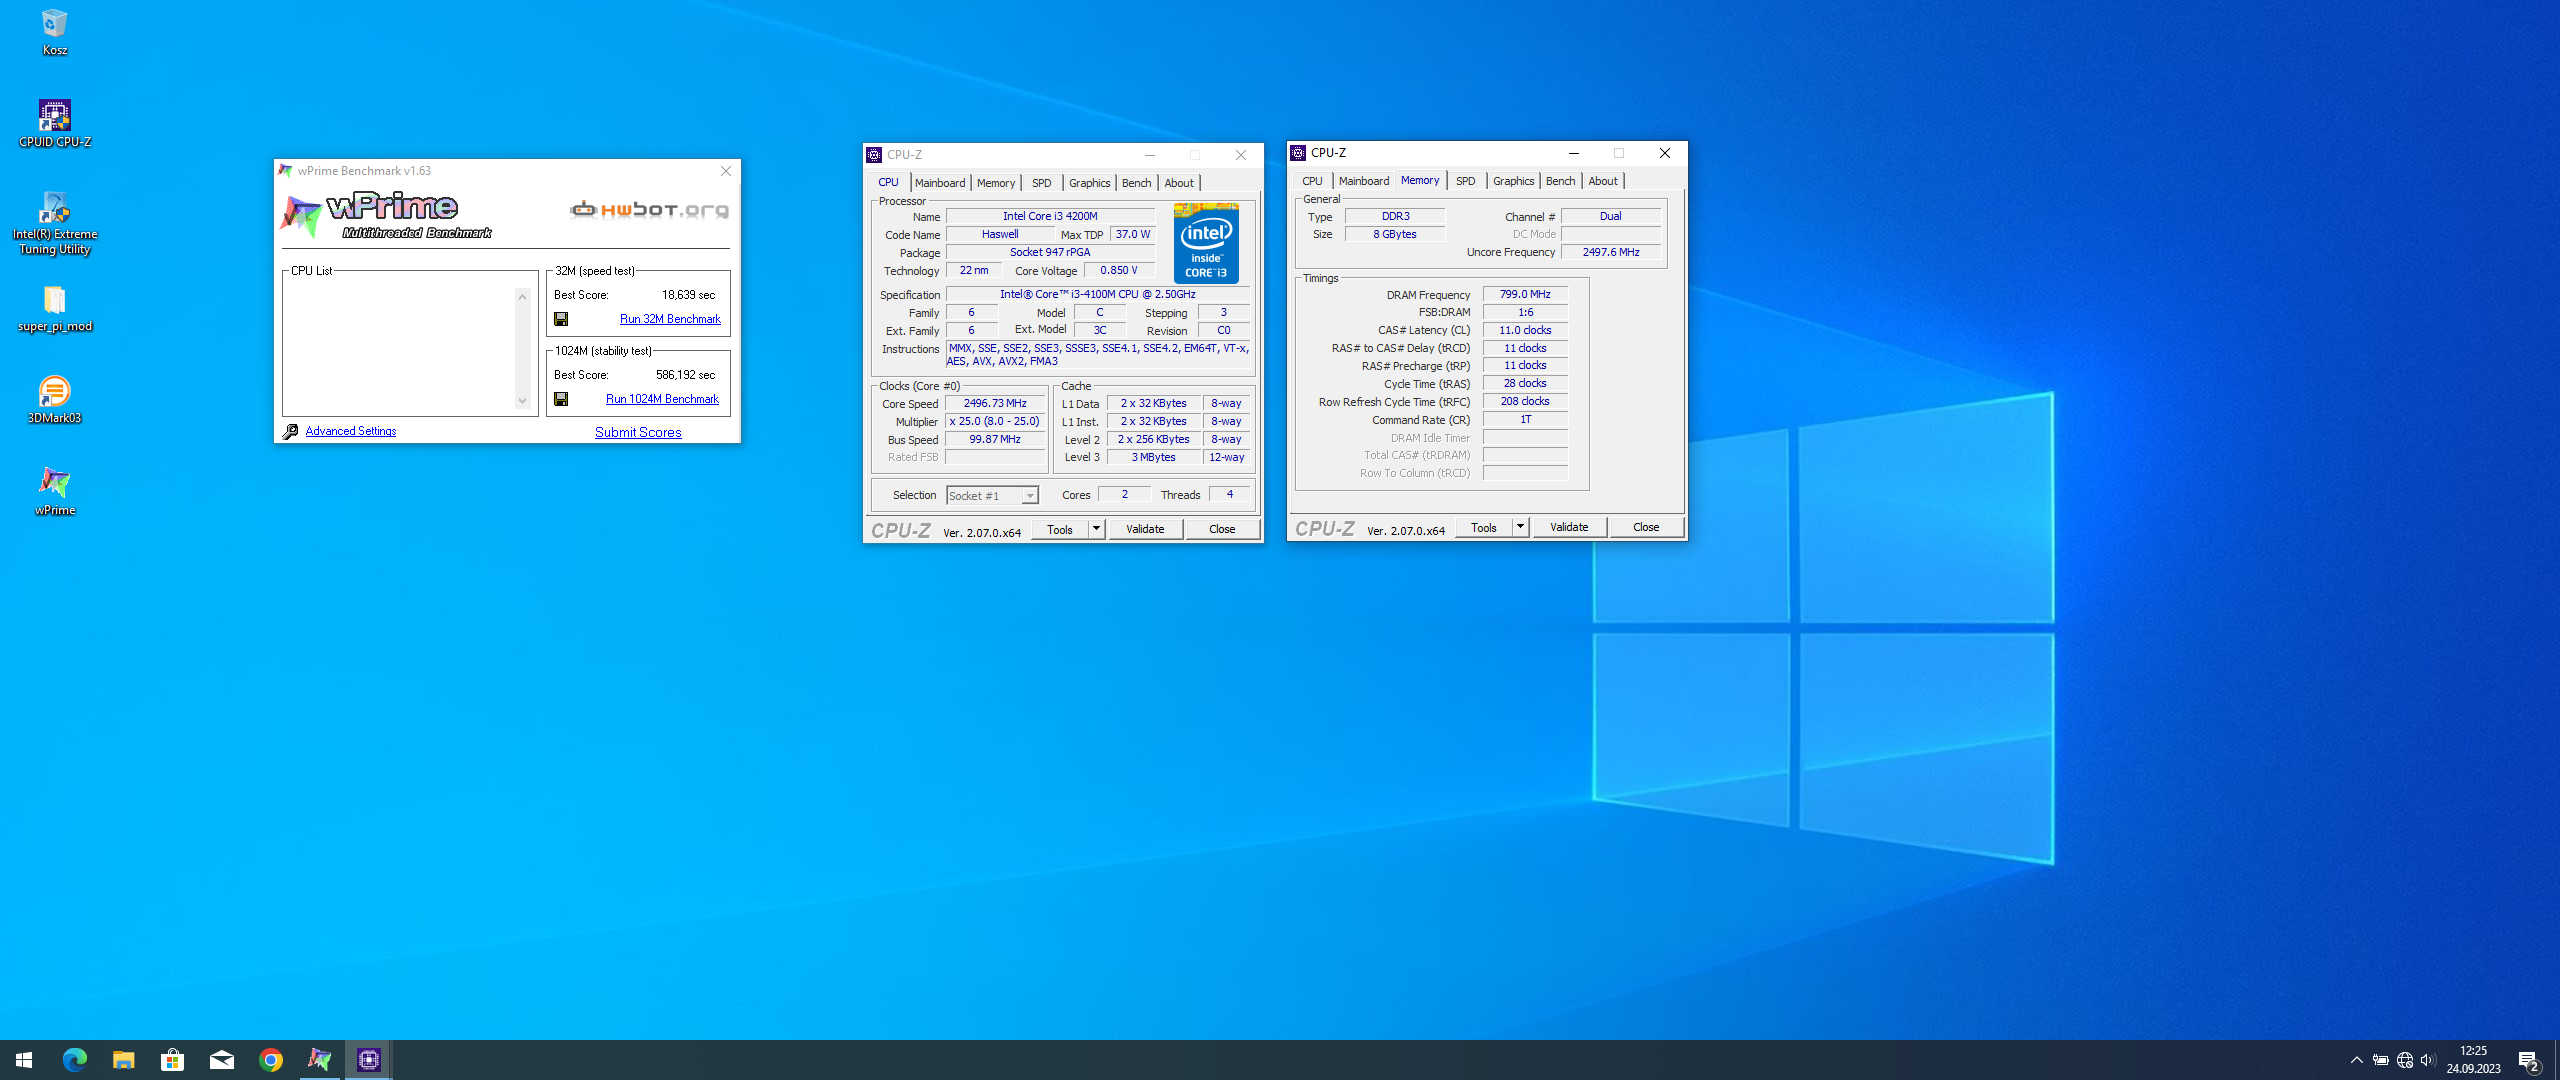Launch Microsoft Edge from the taskbar

tap(74, 1060)
